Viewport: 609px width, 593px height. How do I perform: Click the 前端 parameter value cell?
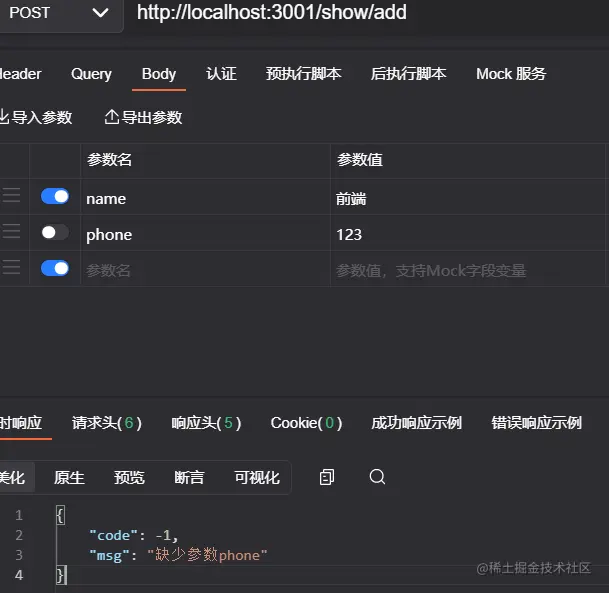click(468, 197)
